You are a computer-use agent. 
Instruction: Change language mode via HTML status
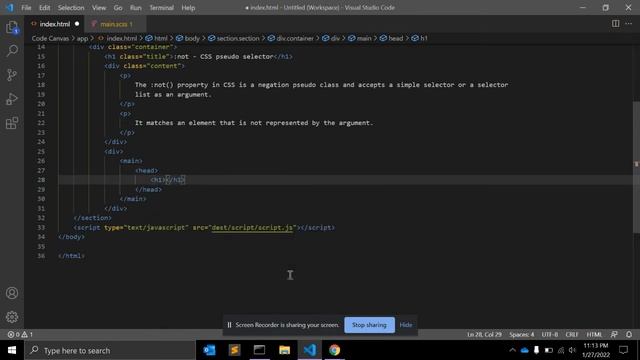point(594,334)
